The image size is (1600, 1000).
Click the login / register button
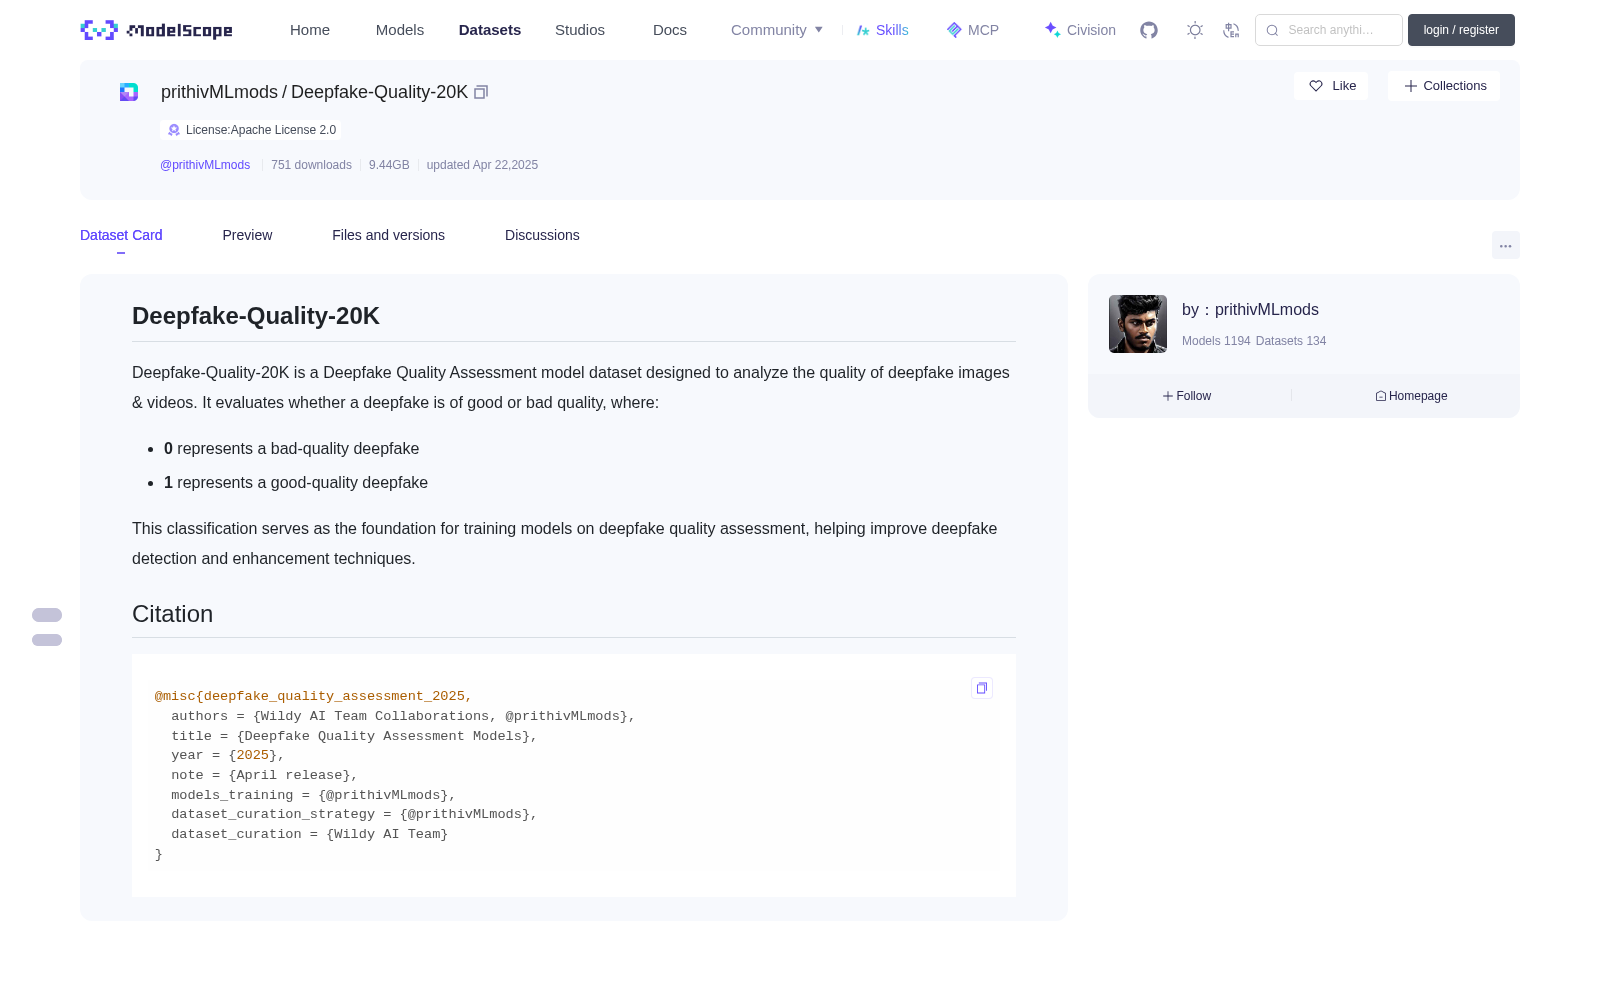tap(1461, 30)
